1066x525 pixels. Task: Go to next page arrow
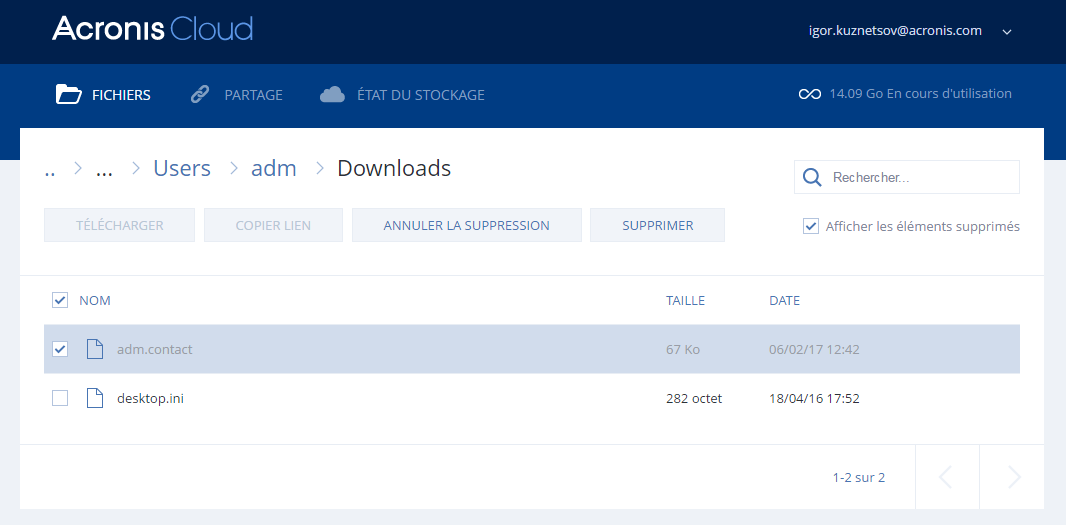1013,477
